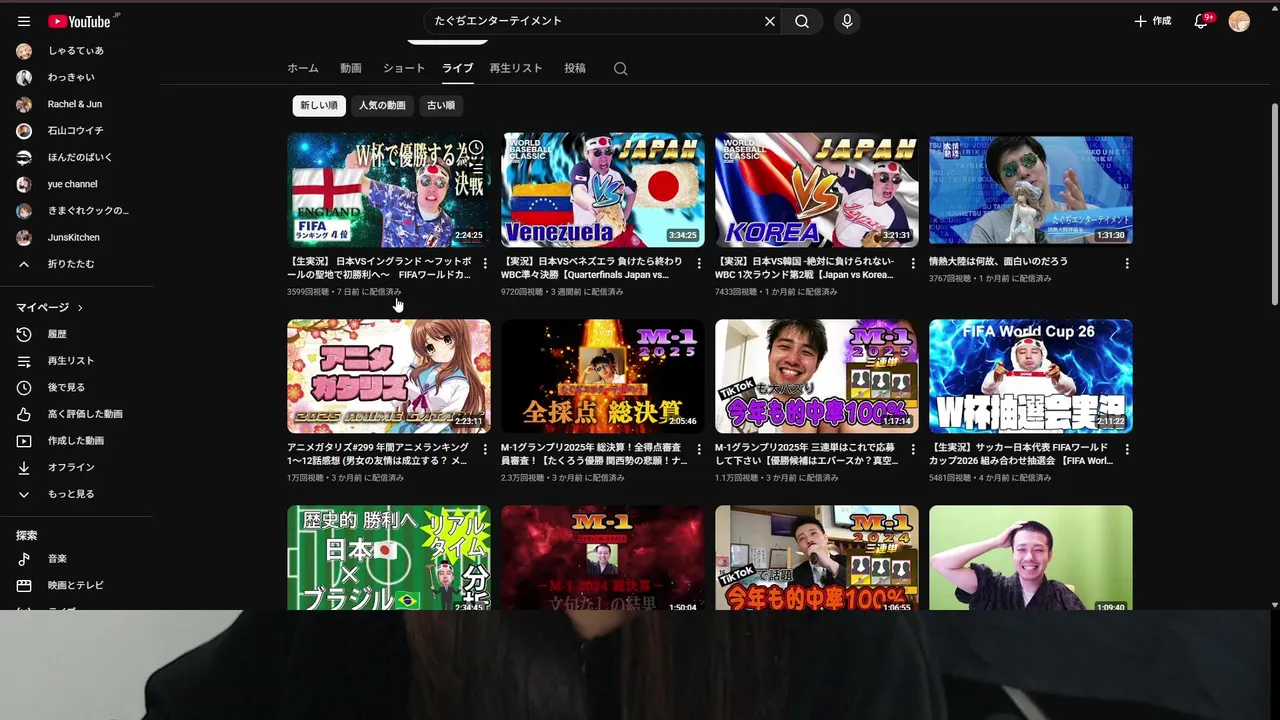Open 石山コウイチ channel
The width and height of the screenshot is (1280, 720).
(x=76, y=131)
